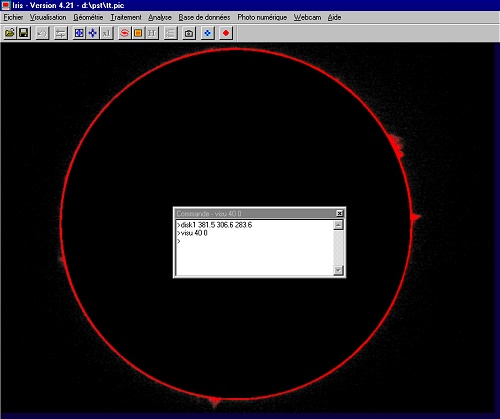Click the H histogram toolbar icon
The height and width of the screenshot is (419, 500).
(x=152, y=33)
